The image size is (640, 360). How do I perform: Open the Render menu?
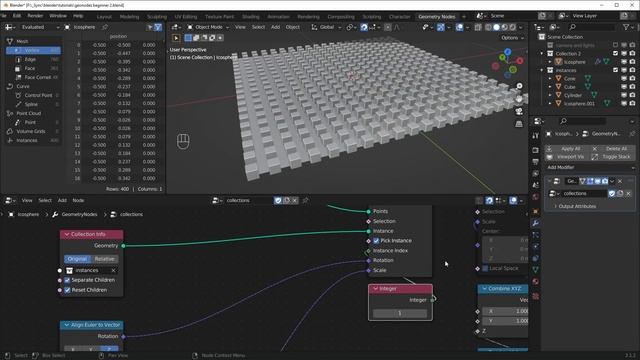point(35,16)
